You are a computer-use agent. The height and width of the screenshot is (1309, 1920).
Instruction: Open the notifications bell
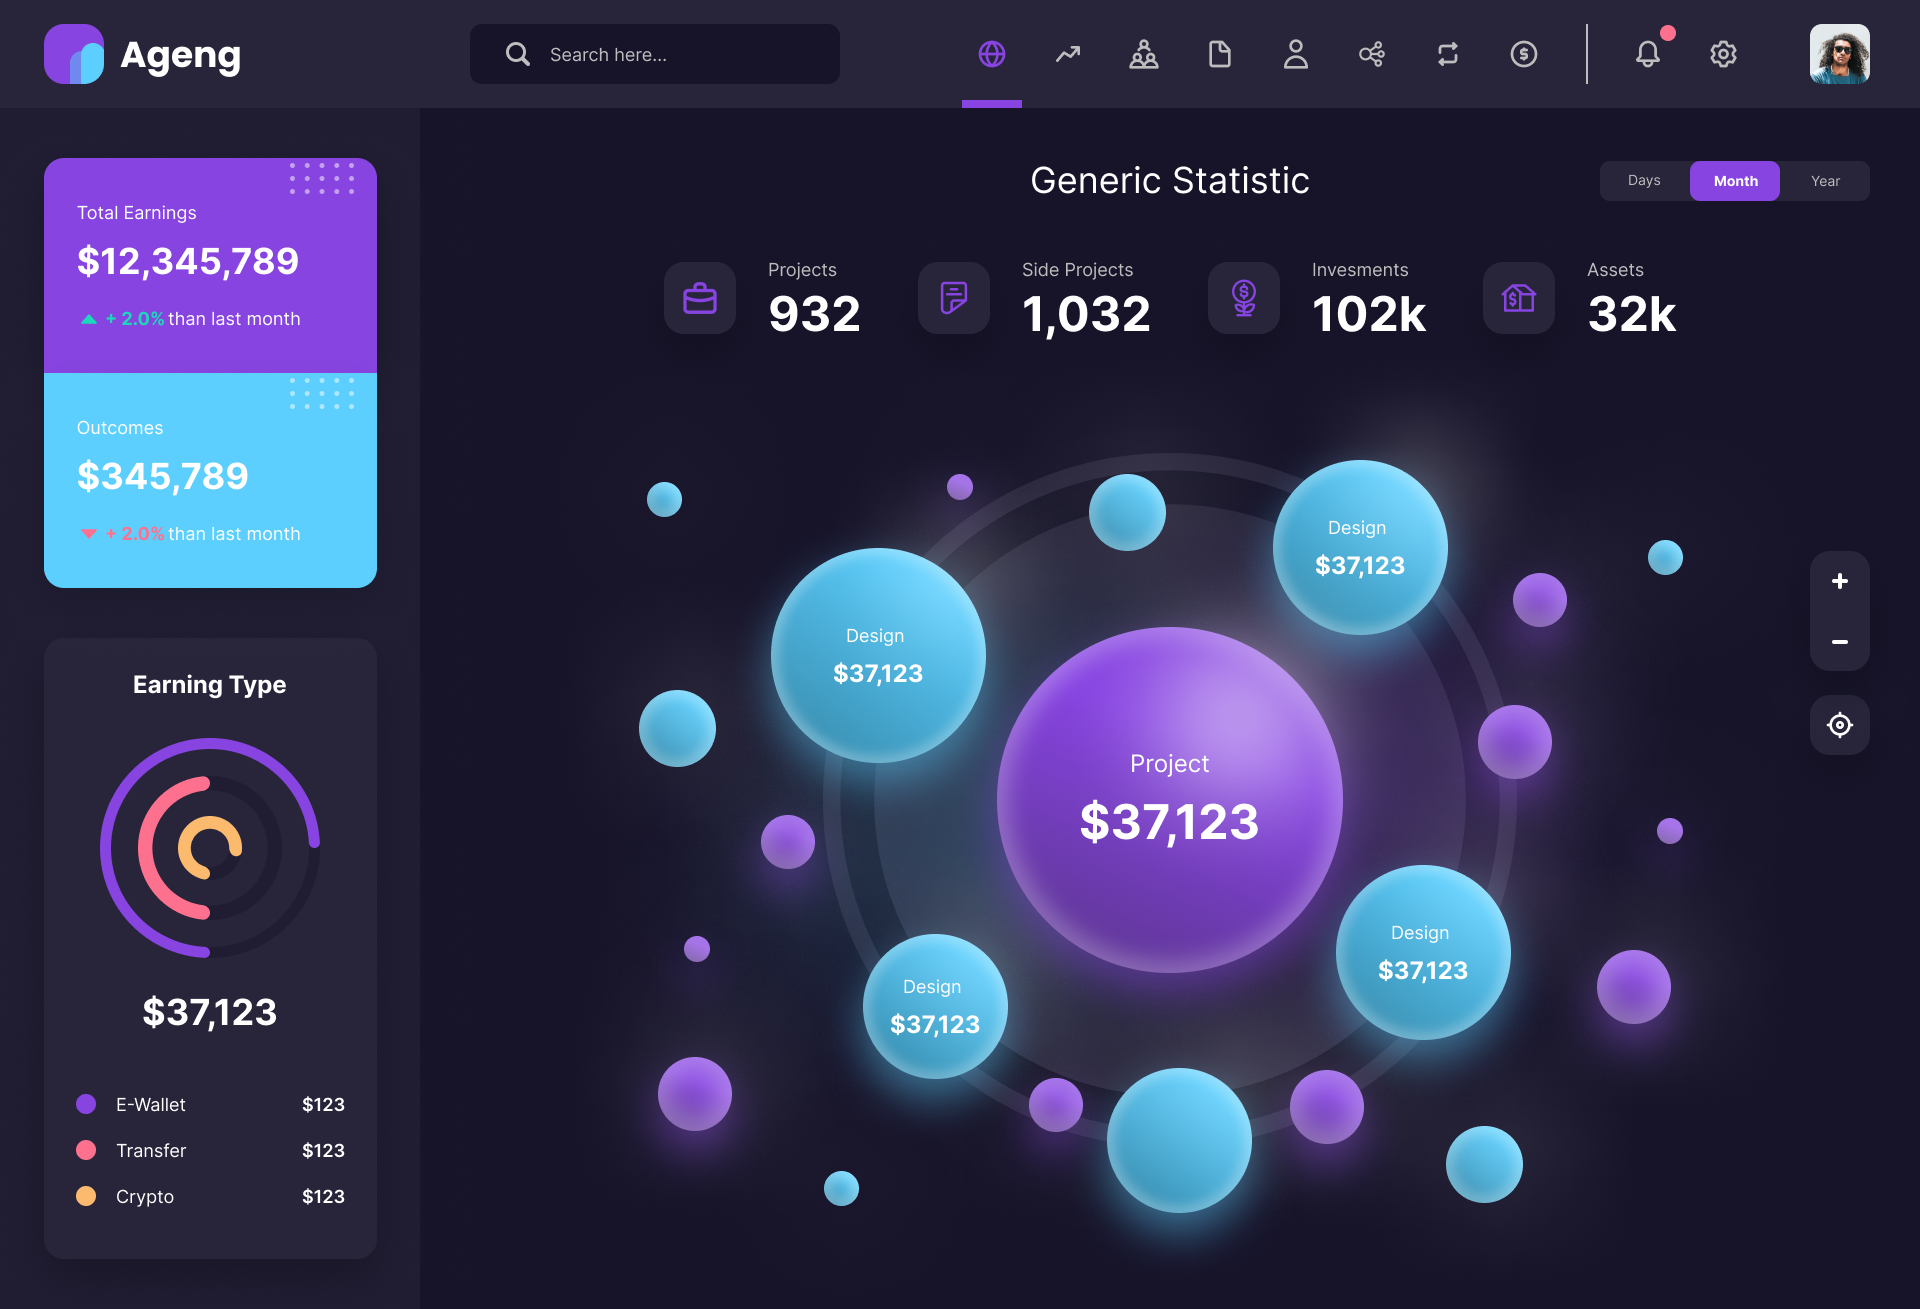coord(1648,54)
